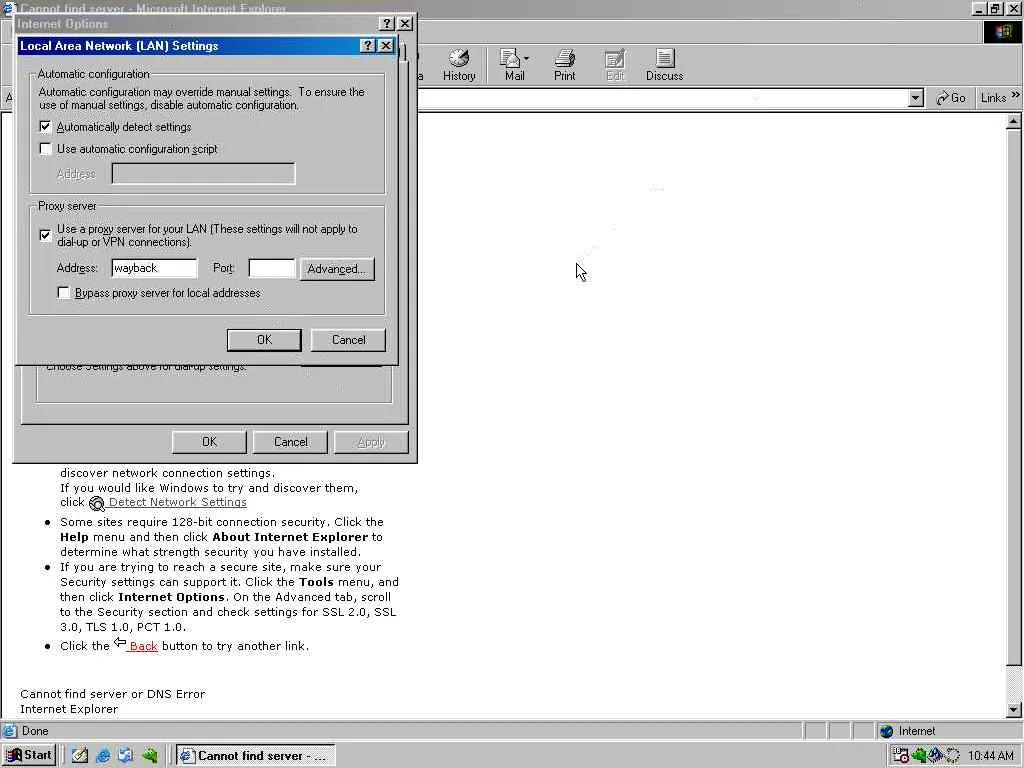1024x768 pixels.
Task: Click the LAN Settings help question mark
Action: click(368, 46)
